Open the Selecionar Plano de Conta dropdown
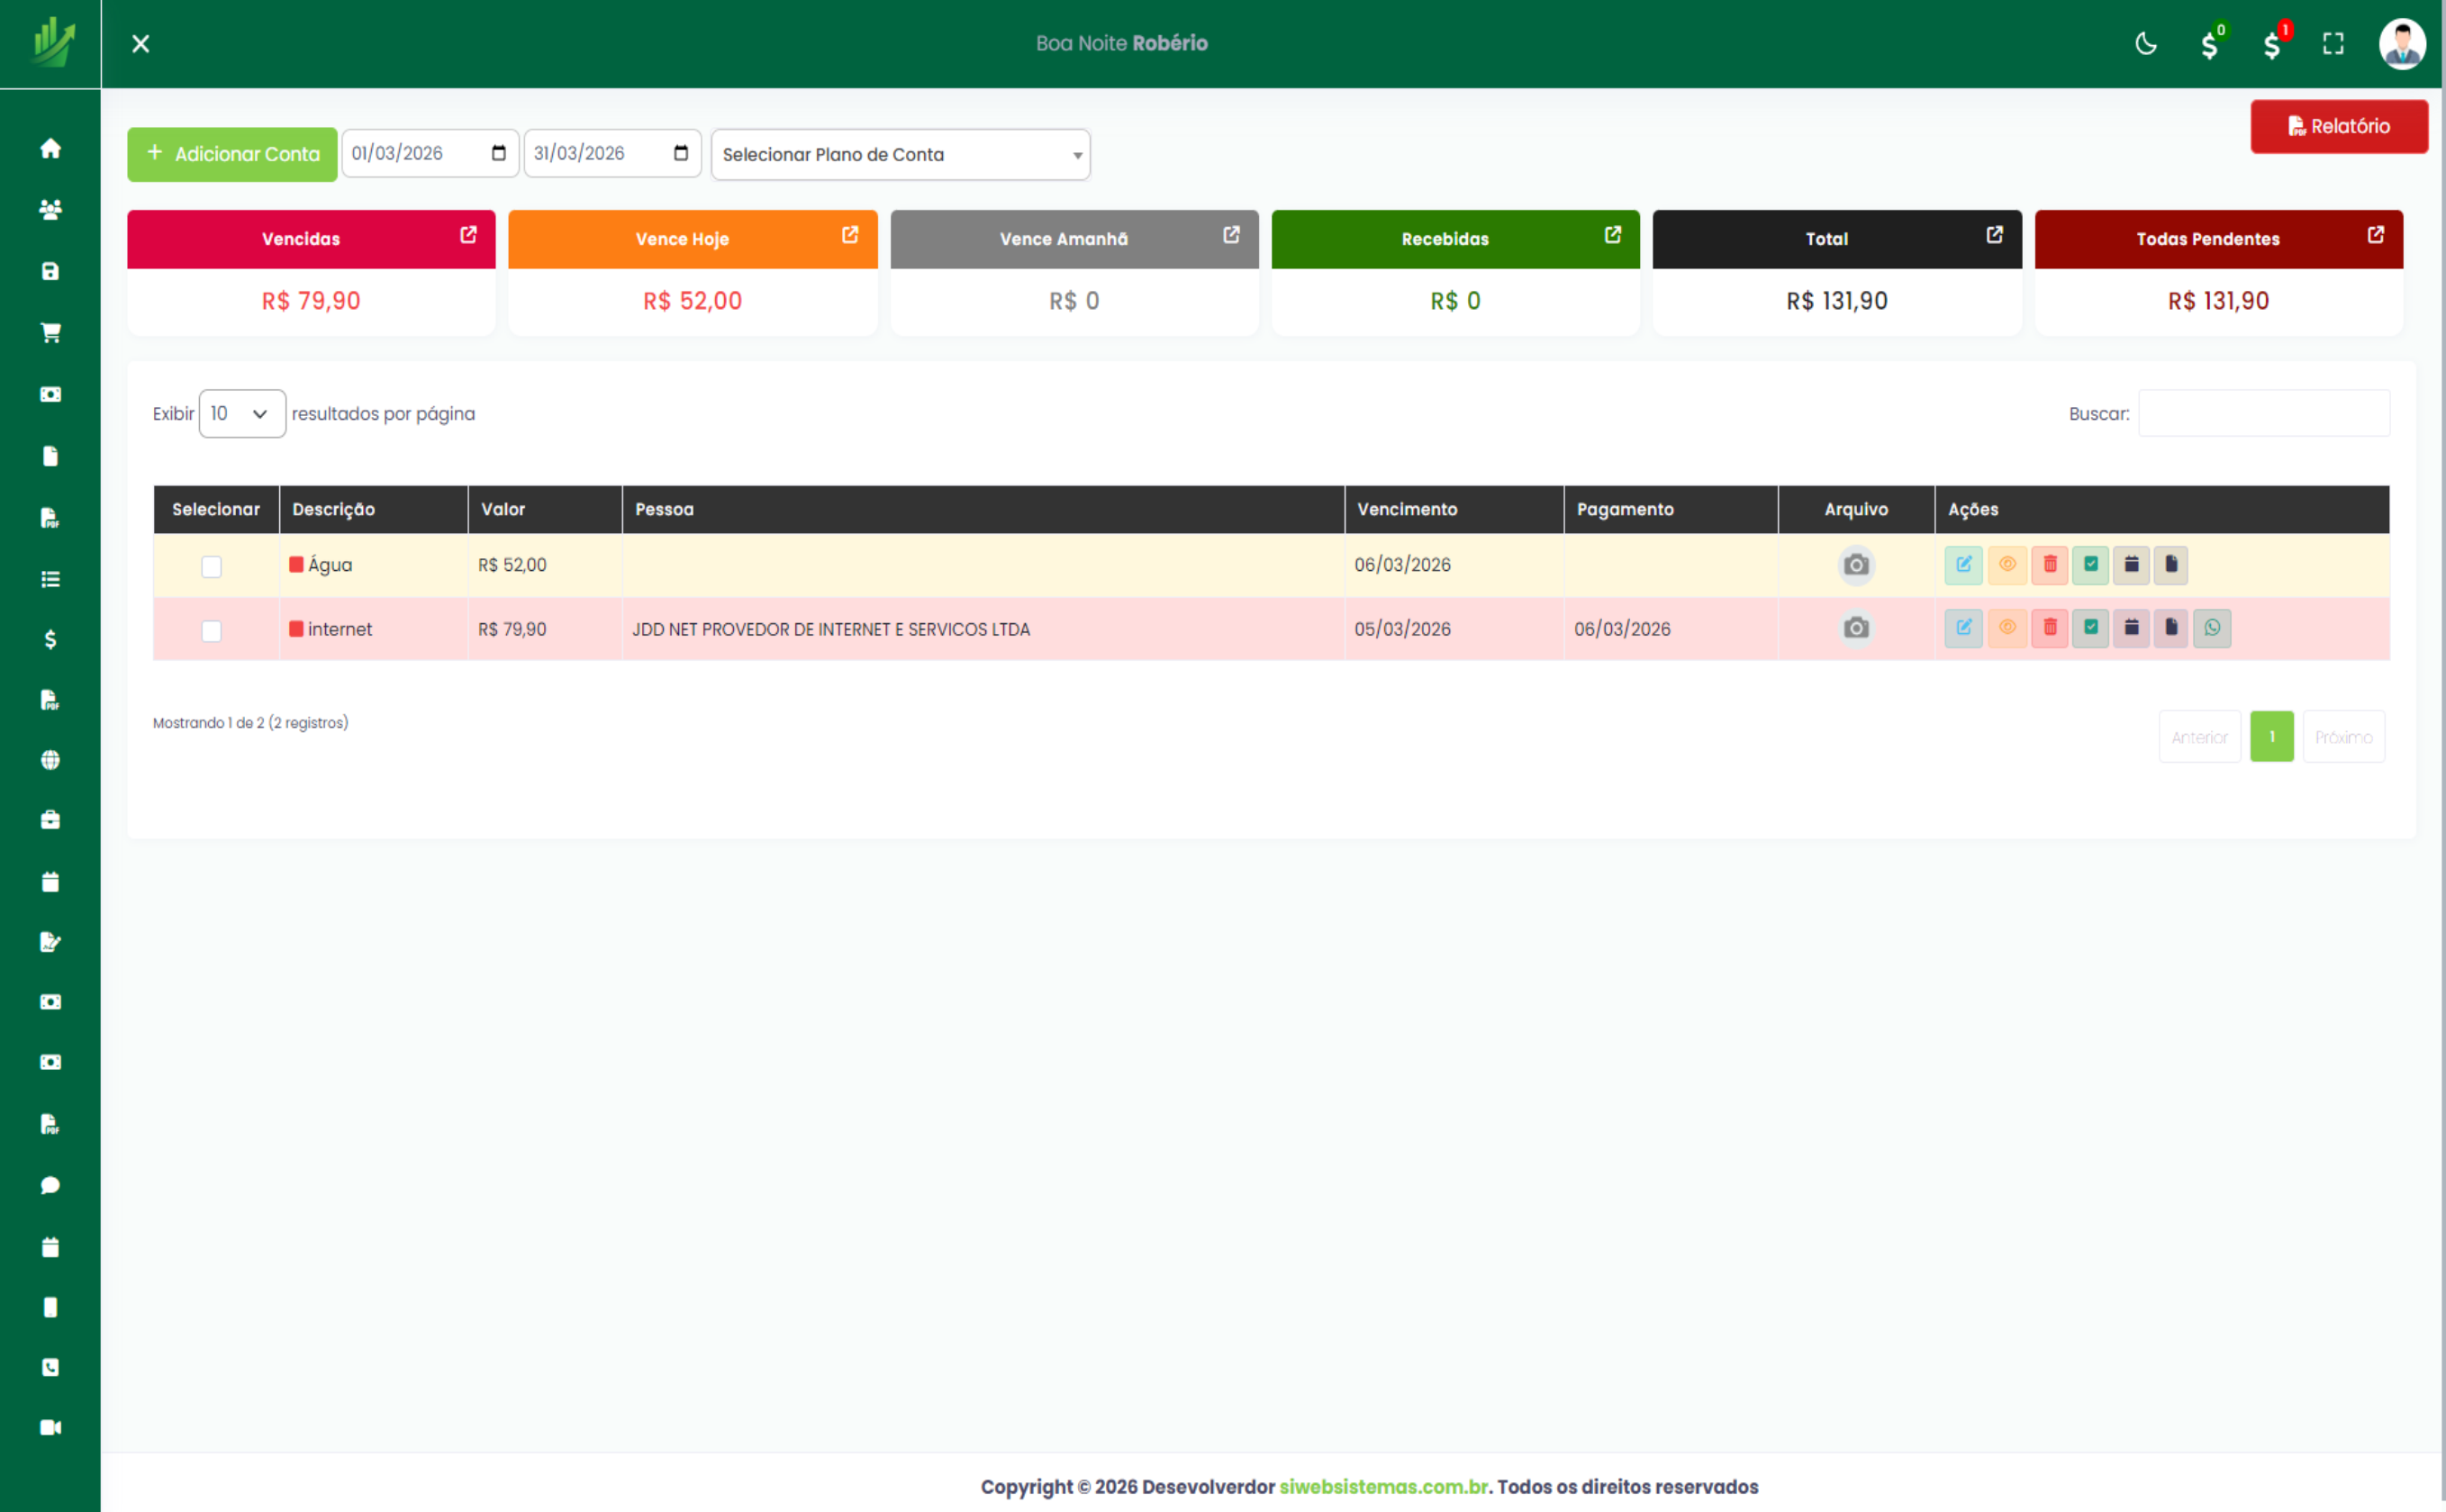The width and height of the screenshot is (2446, 1512). (x=900, y=155)
